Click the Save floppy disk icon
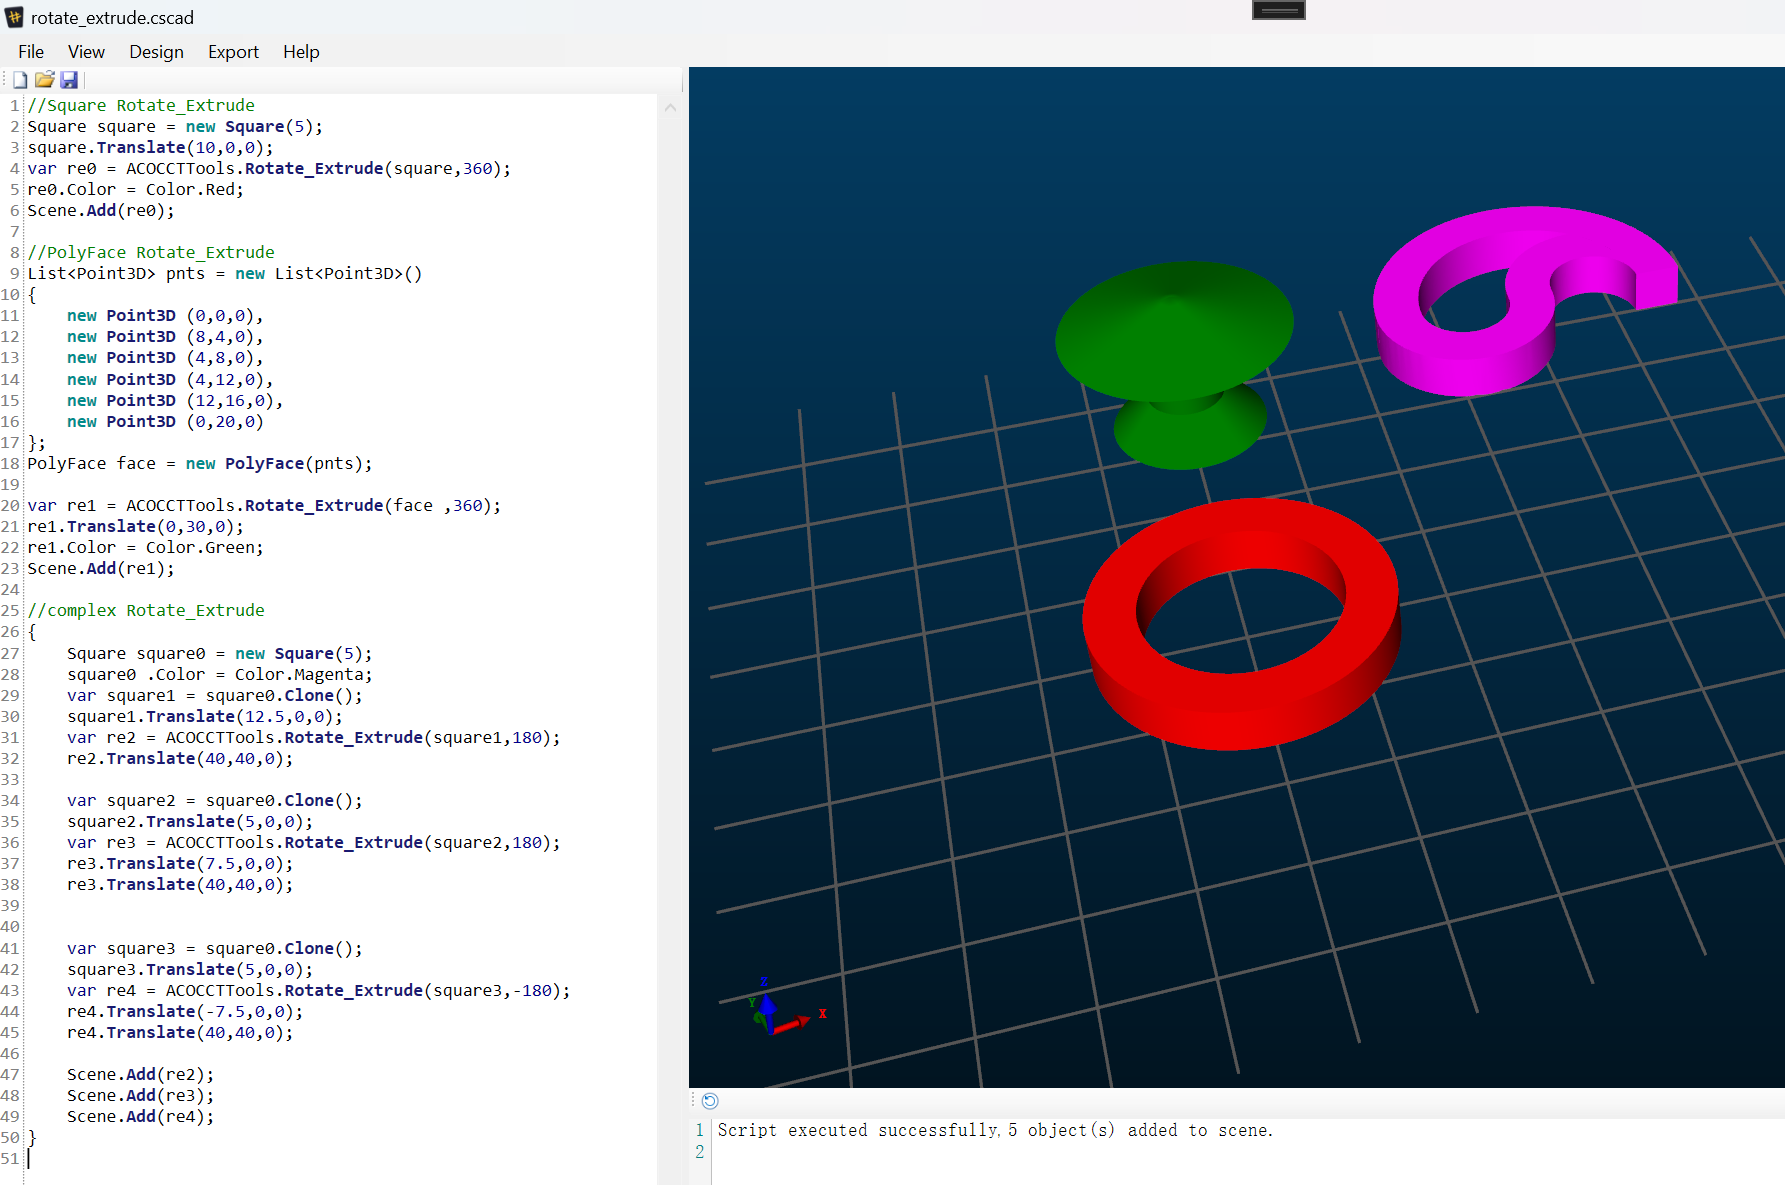Screen dimensions: 1785x1185 [69, 80]
